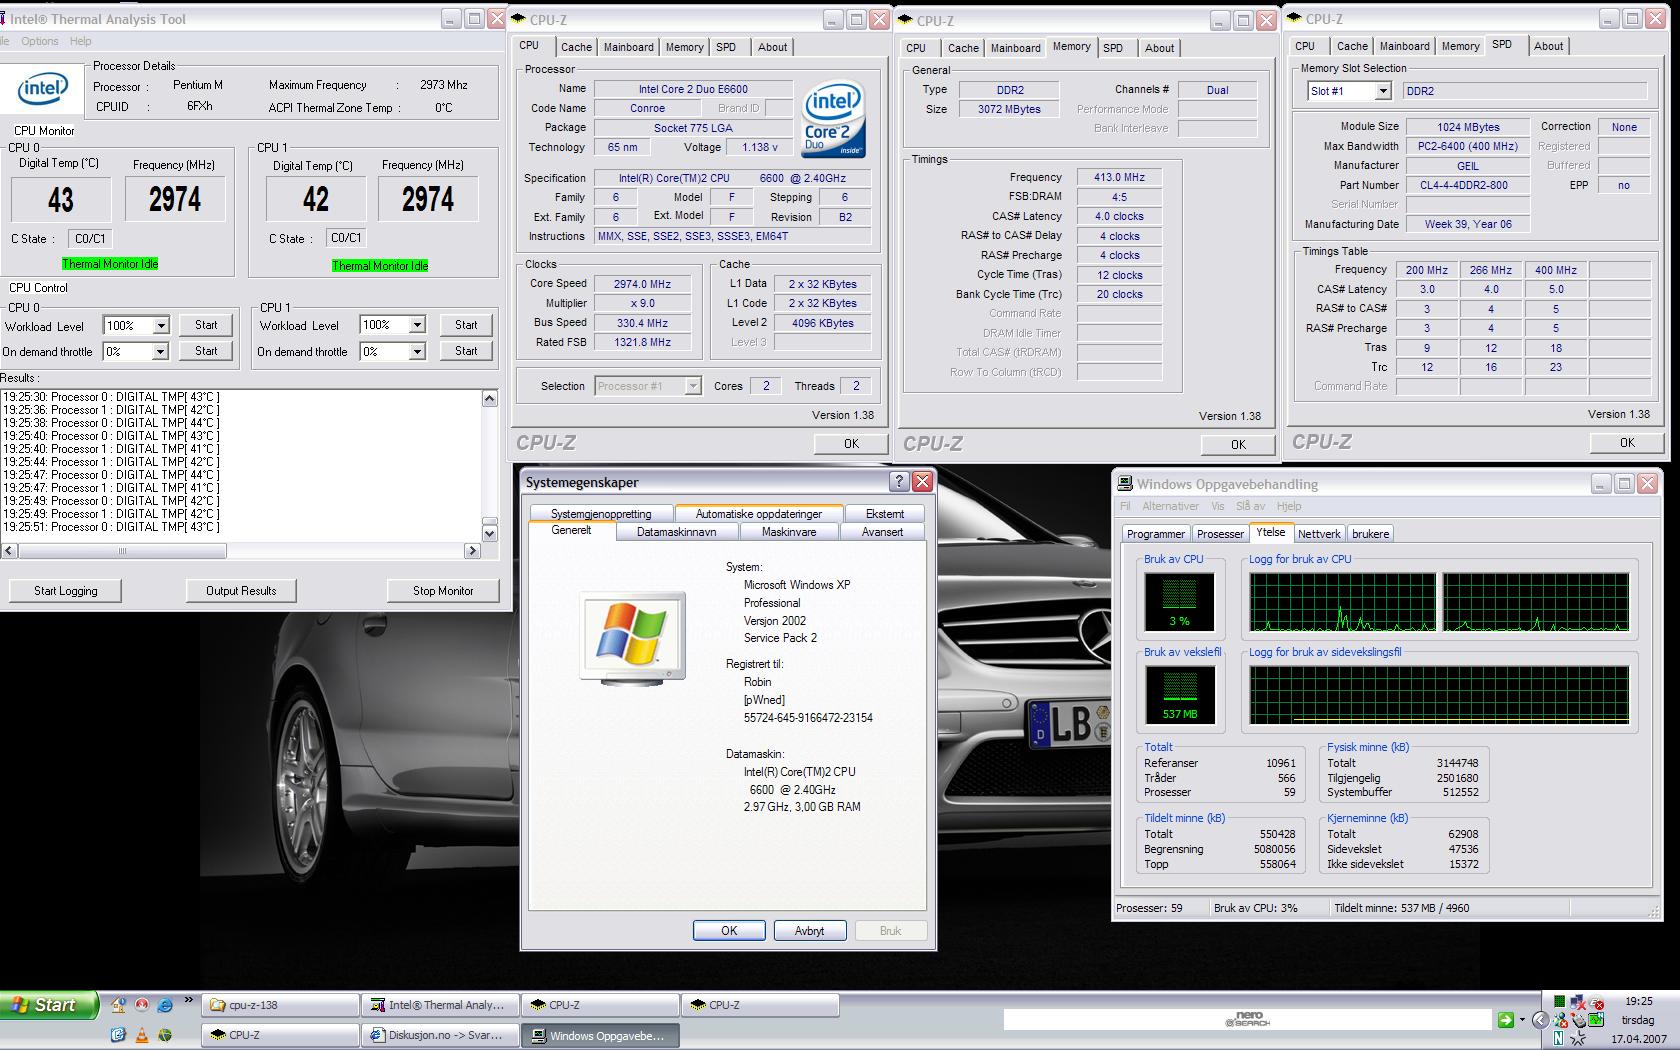Click scroll-up arrow in Results list
Screen dimensions: 1680x1050
click(x=489, y=399)
